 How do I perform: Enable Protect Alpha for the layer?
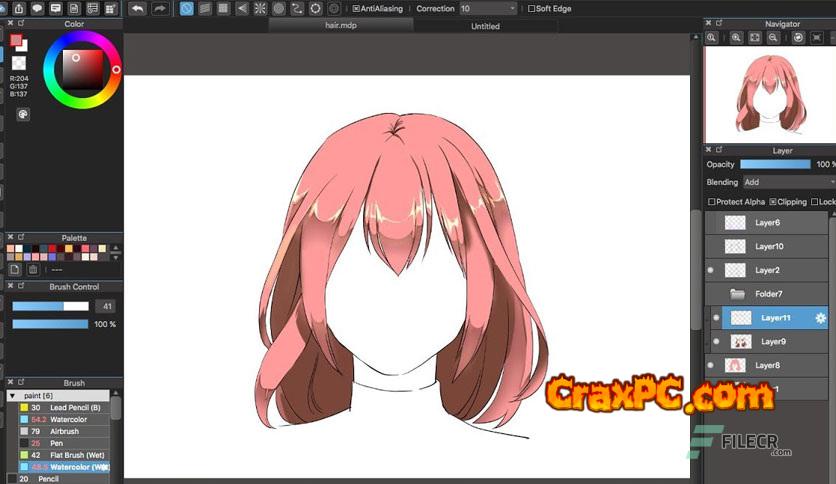click(711, 202)
